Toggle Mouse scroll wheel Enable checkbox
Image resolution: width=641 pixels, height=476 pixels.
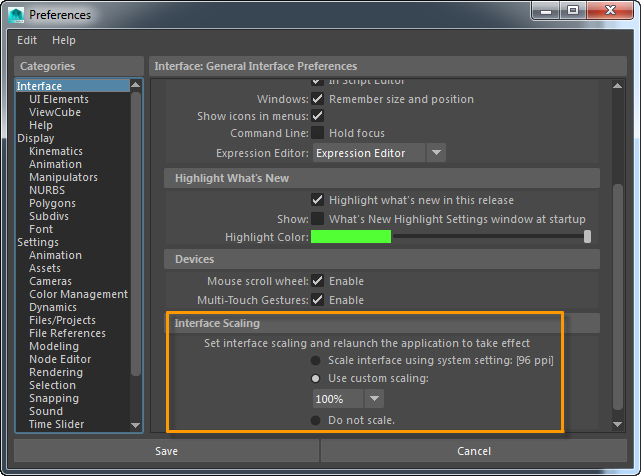coord(318,281)
